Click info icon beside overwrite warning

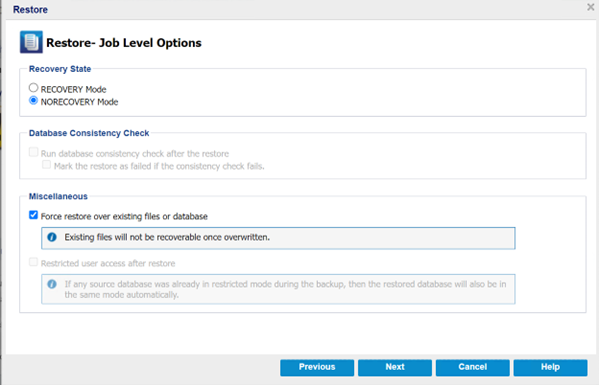click(x=52, y=237)
